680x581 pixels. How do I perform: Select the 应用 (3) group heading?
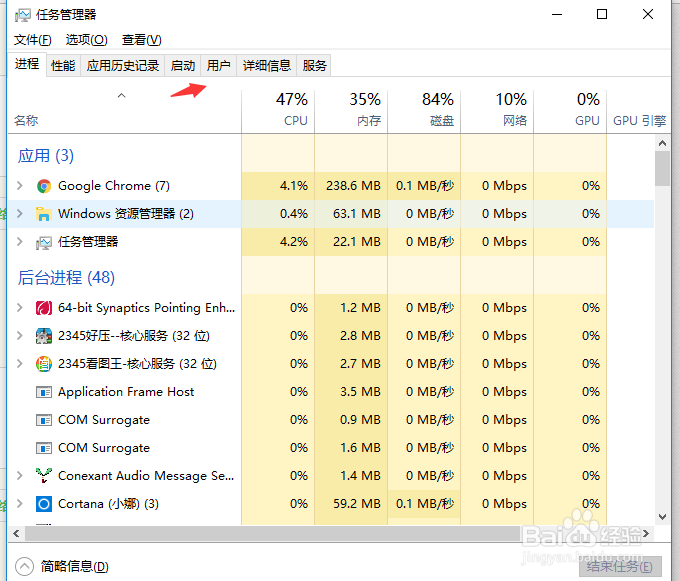46,156
